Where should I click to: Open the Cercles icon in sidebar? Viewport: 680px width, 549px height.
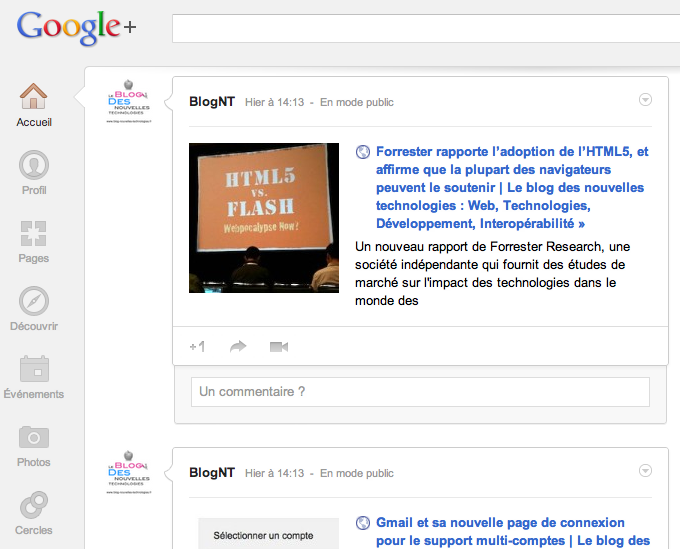click(34, 505)
